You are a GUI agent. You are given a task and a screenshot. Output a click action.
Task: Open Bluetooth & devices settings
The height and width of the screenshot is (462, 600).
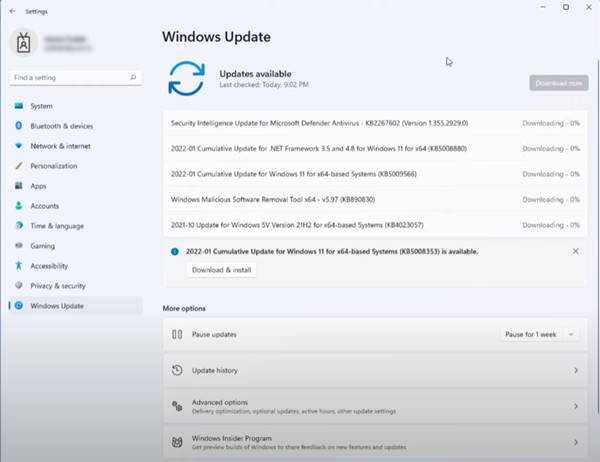(x=76, y=126)
